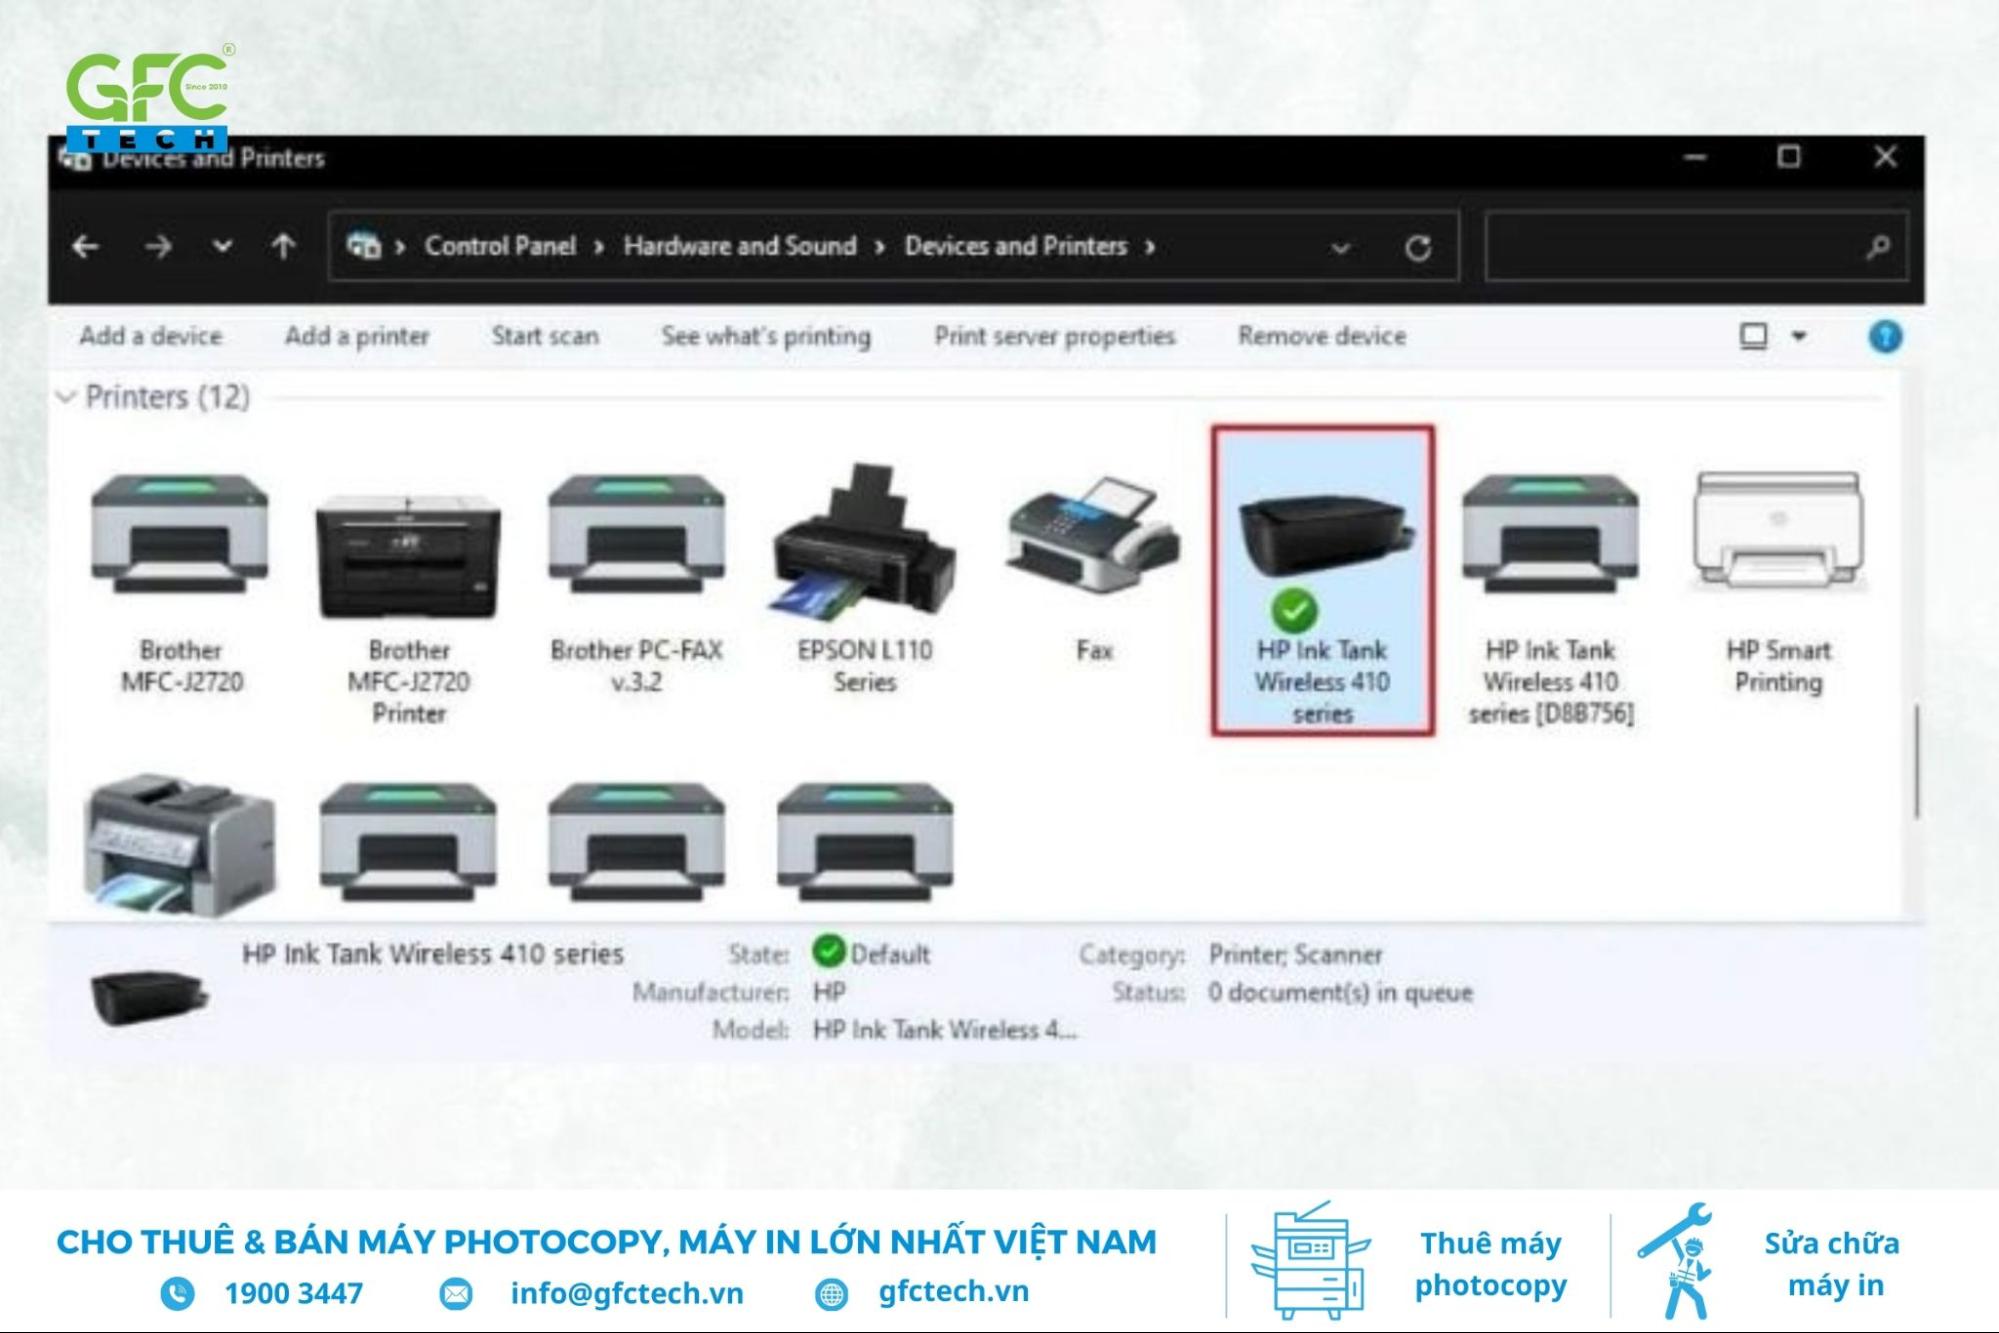
Task: Click the 'HP' manufacturer value
Action: [829, 992]
